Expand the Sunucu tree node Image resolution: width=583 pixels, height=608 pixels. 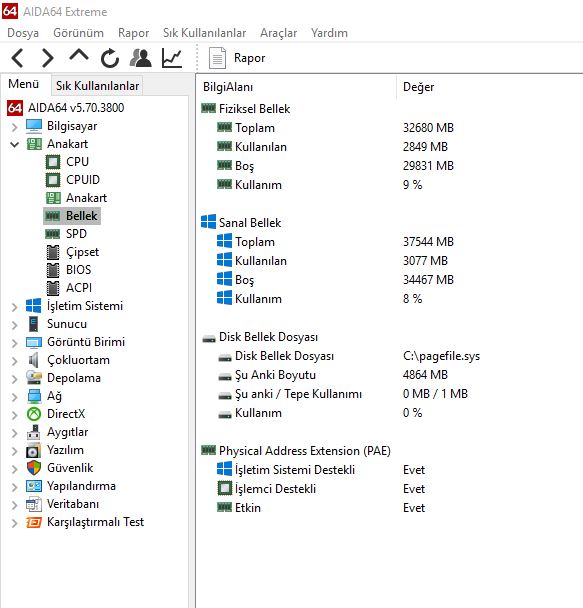pos(14,325)
